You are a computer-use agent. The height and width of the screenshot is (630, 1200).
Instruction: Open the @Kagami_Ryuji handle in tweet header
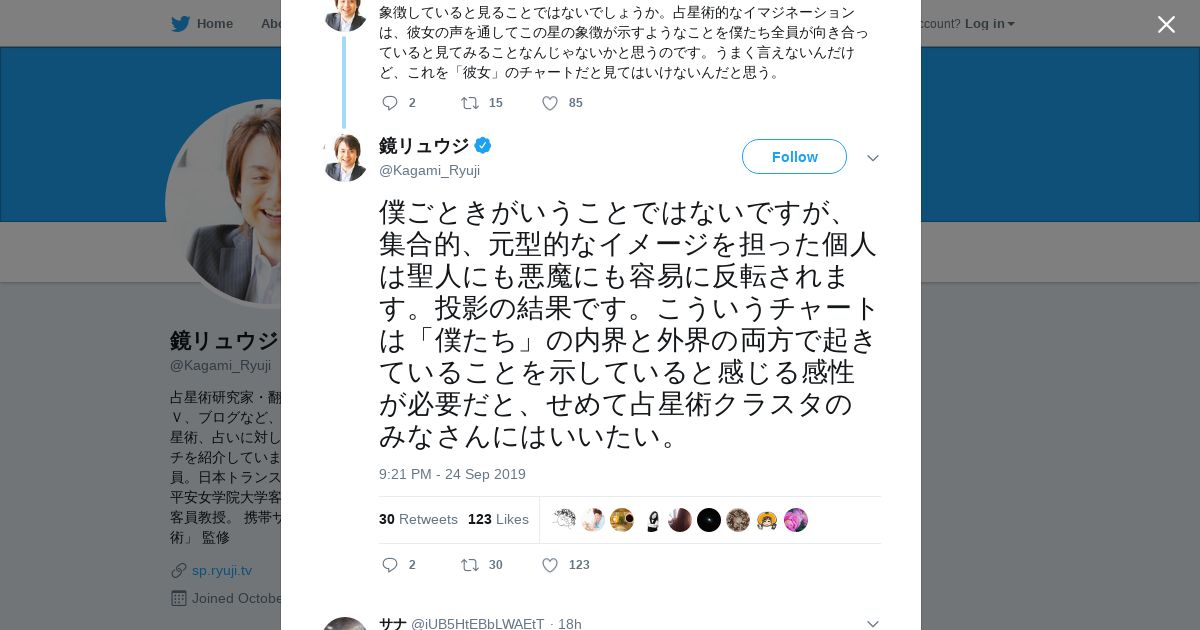pyautogui.click(x=429, y=170)
